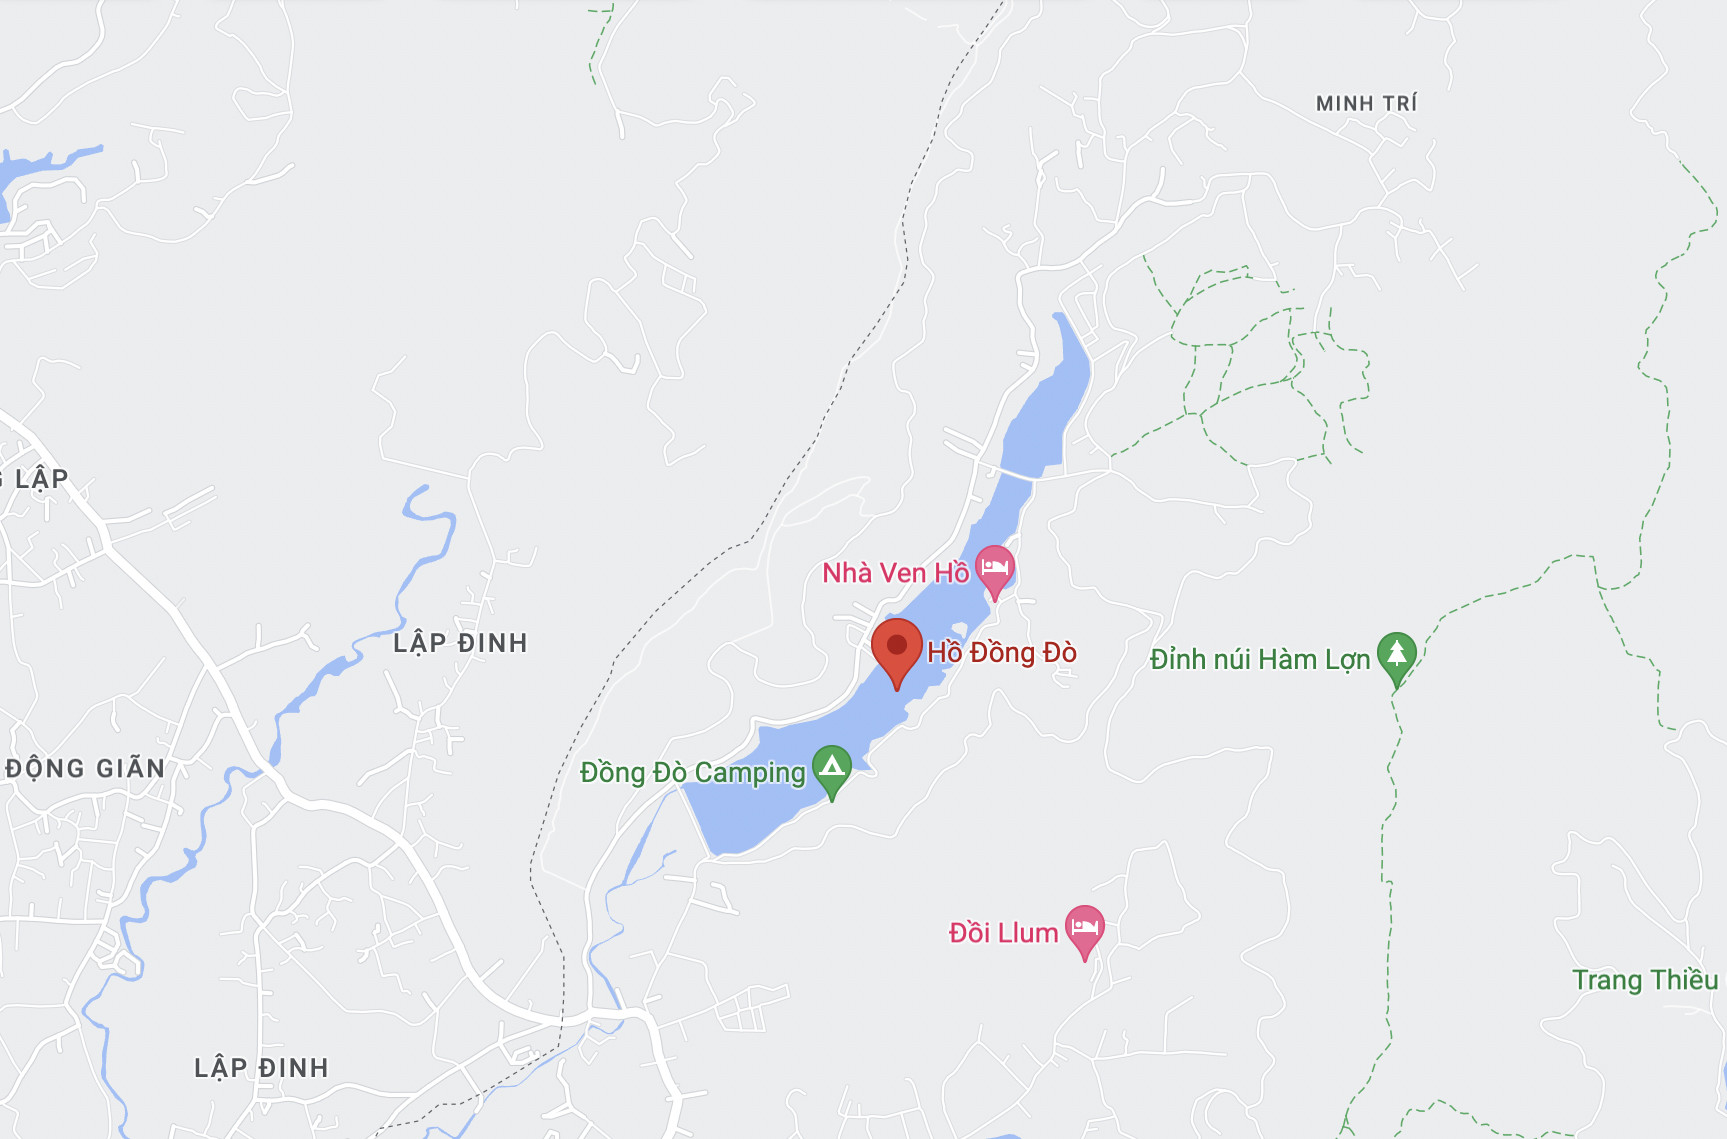Viewport: 1727px width, 1139px height.
Task: Click the lower LẬP ĐINH area label
Action: [261, 1068]
